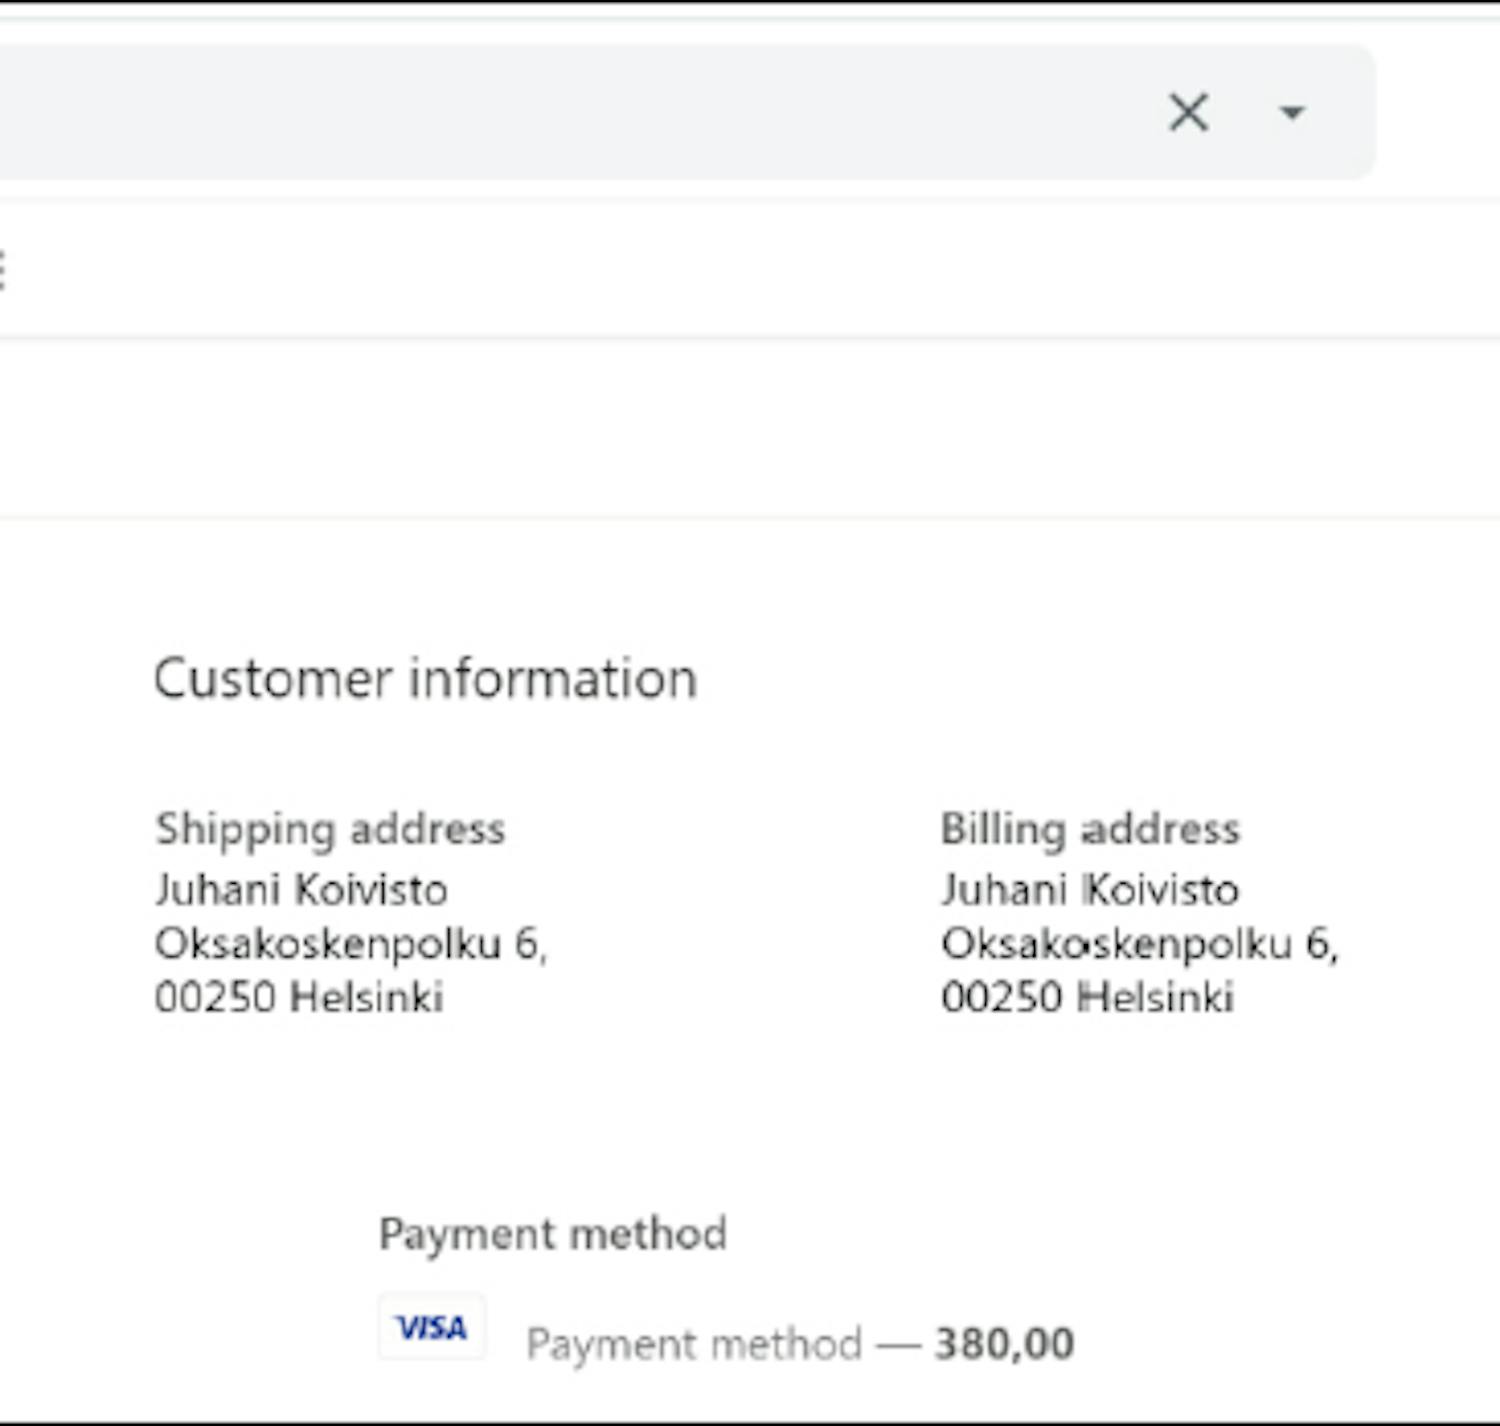Click the Customer information heading
Viewport: 1500px width, 1426px height.
[425, 679]
